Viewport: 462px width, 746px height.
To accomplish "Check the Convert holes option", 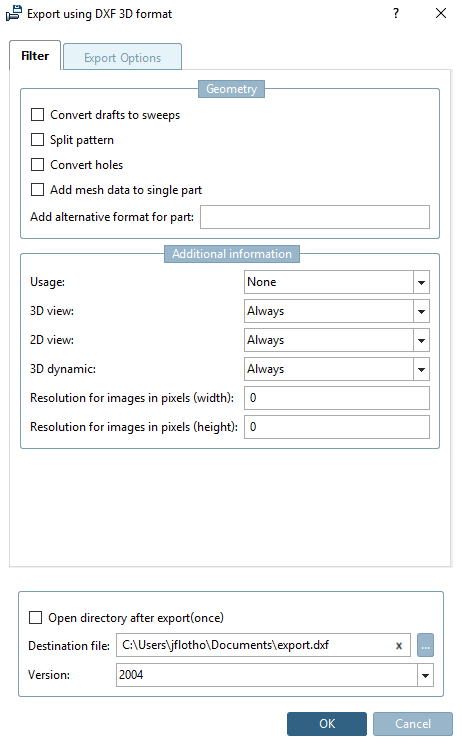I will 37,165.
